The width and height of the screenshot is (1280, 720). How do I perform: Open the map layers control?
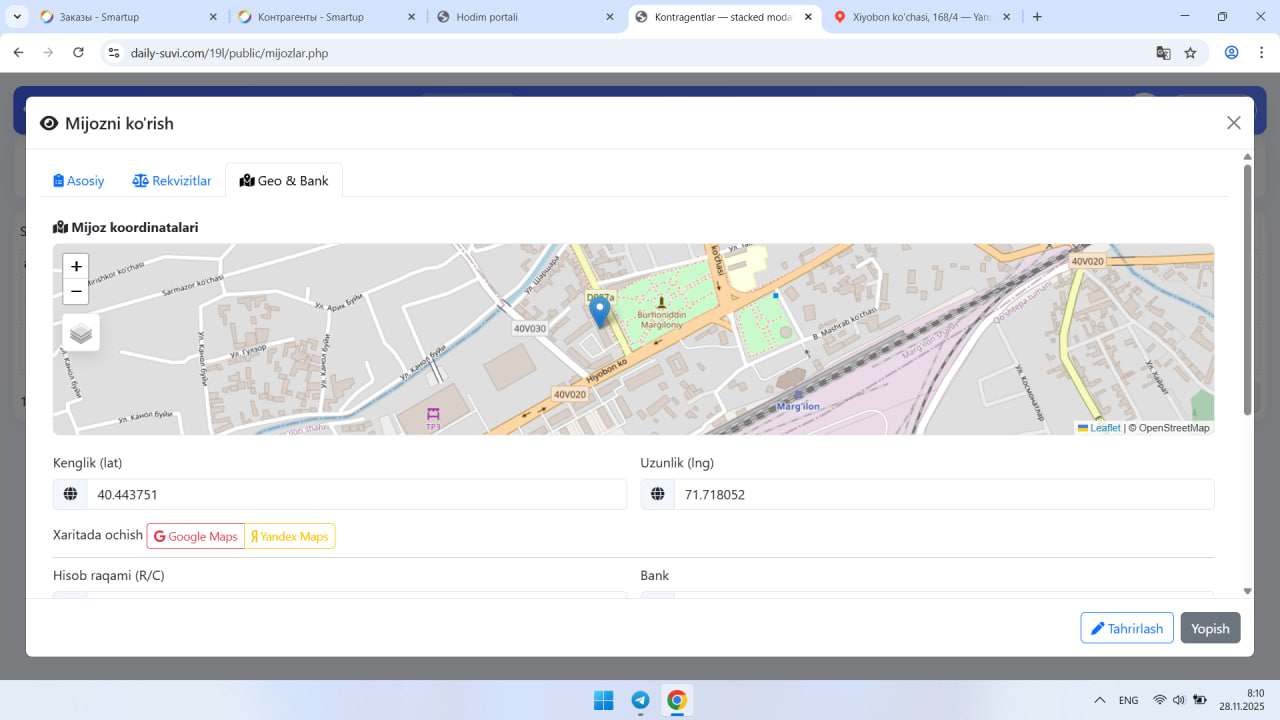tap(81, 333)
